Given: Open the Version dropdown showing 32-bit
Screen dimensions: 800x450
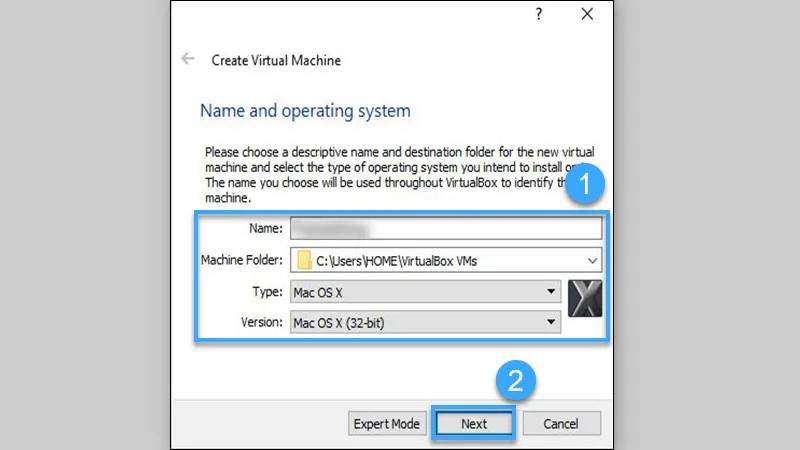Looking at the screenshot, I should tap(426, 322).
